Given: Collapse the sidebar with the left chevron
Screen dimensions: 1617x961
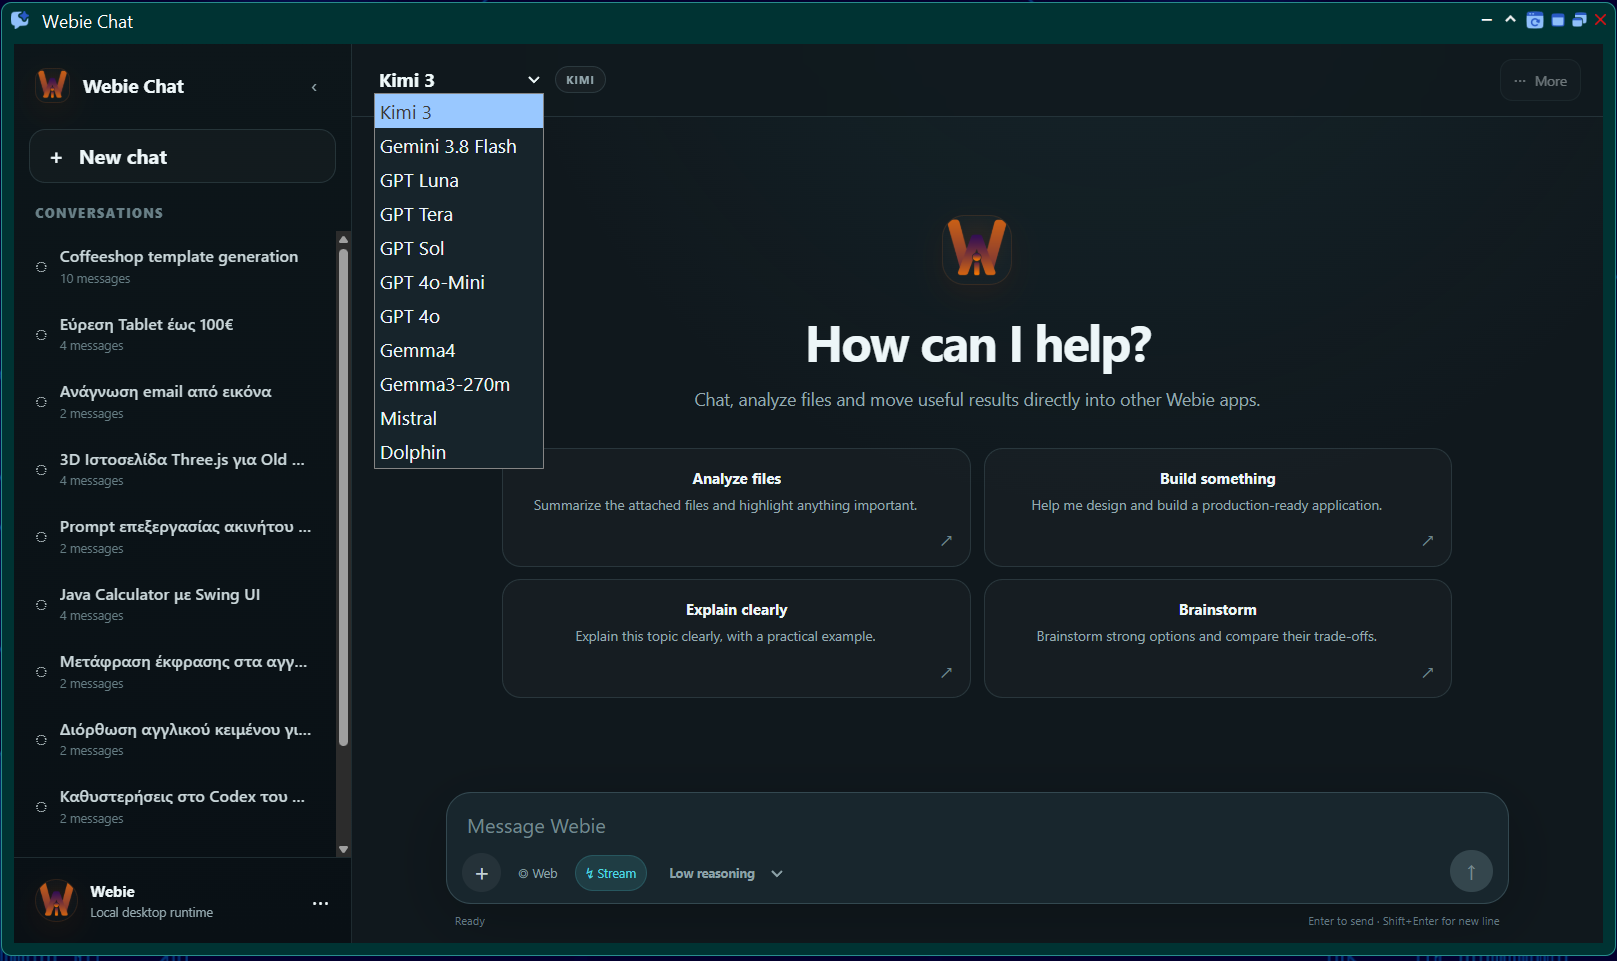Looking at the screenshot, I should click(x=314, y=87).
